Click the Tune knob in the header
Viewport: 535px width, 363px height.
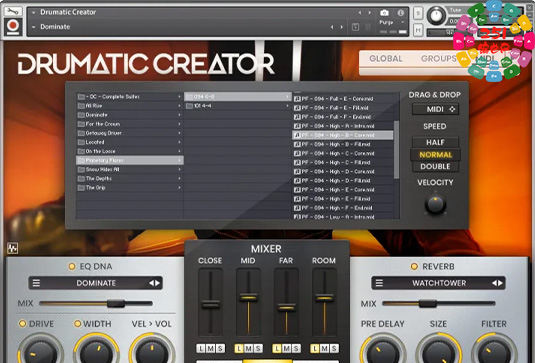tap(436, 15)
